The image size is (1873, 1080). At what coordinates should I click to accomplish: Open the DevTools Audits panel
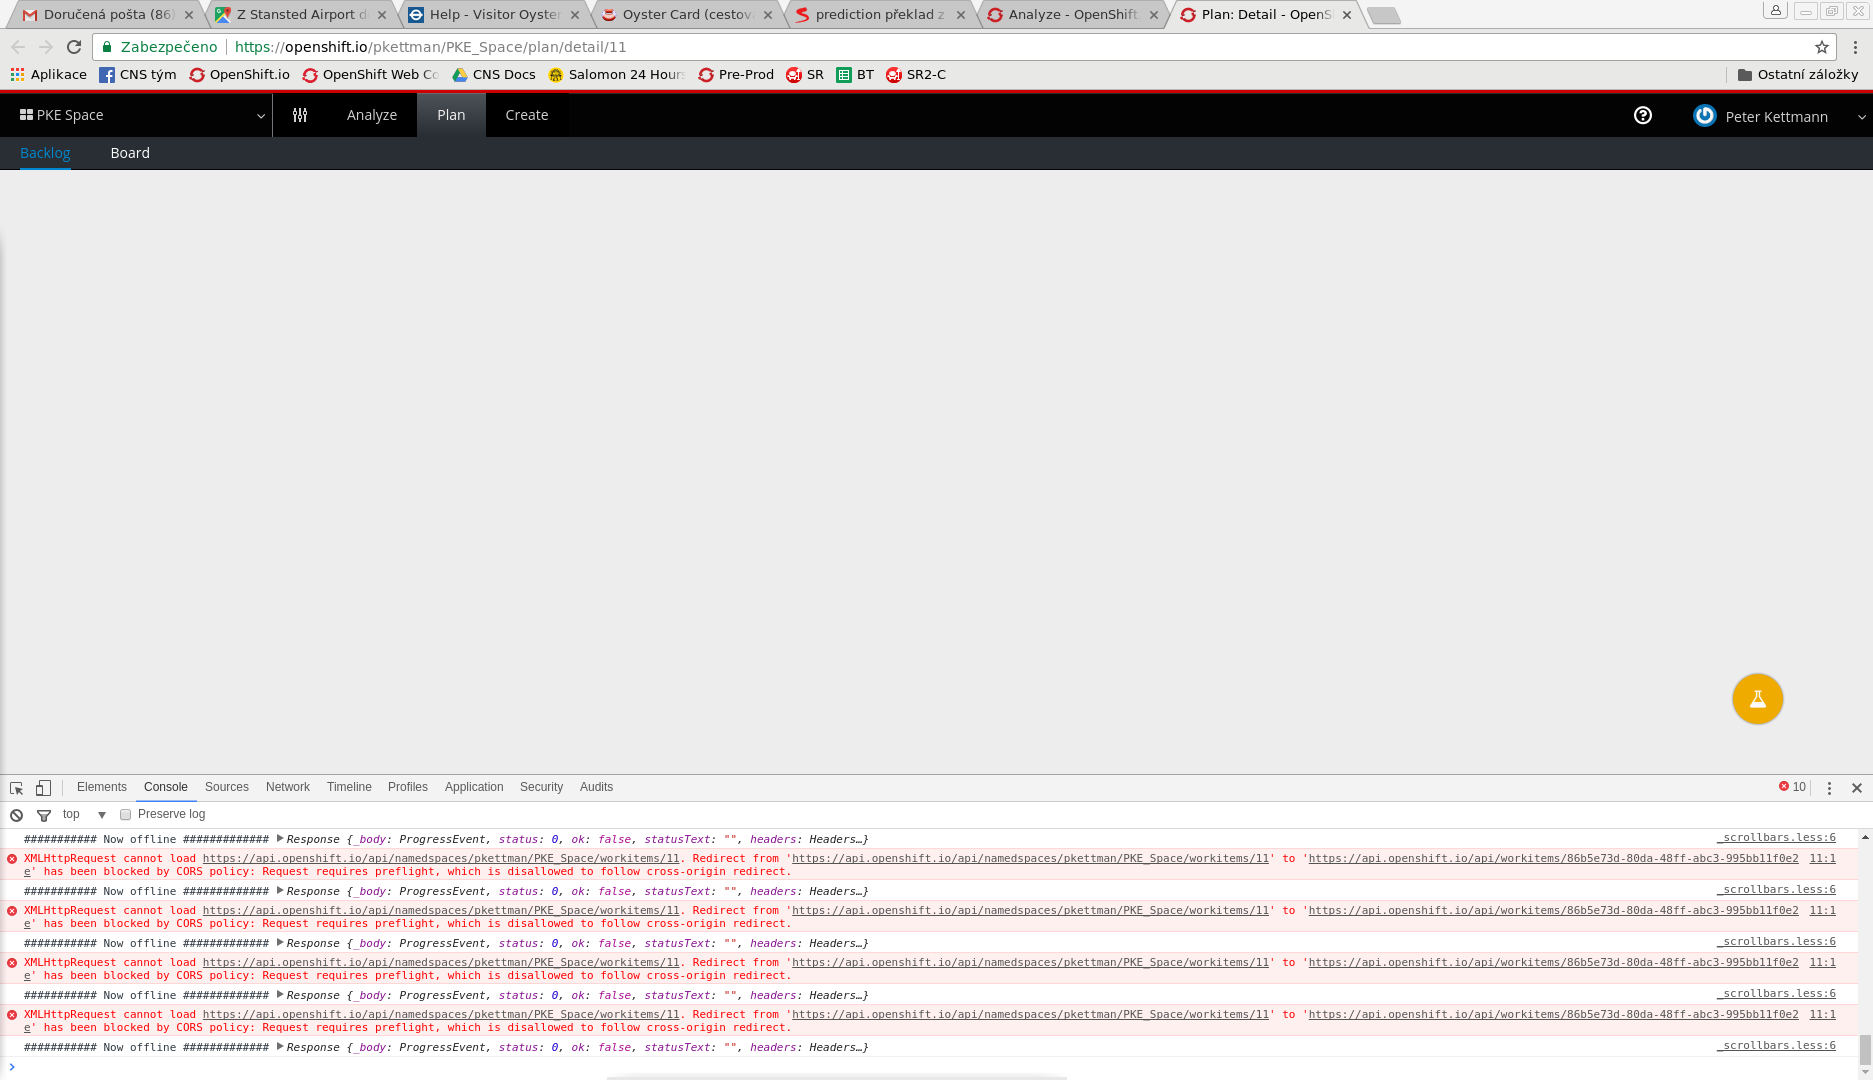coord(596,787)
